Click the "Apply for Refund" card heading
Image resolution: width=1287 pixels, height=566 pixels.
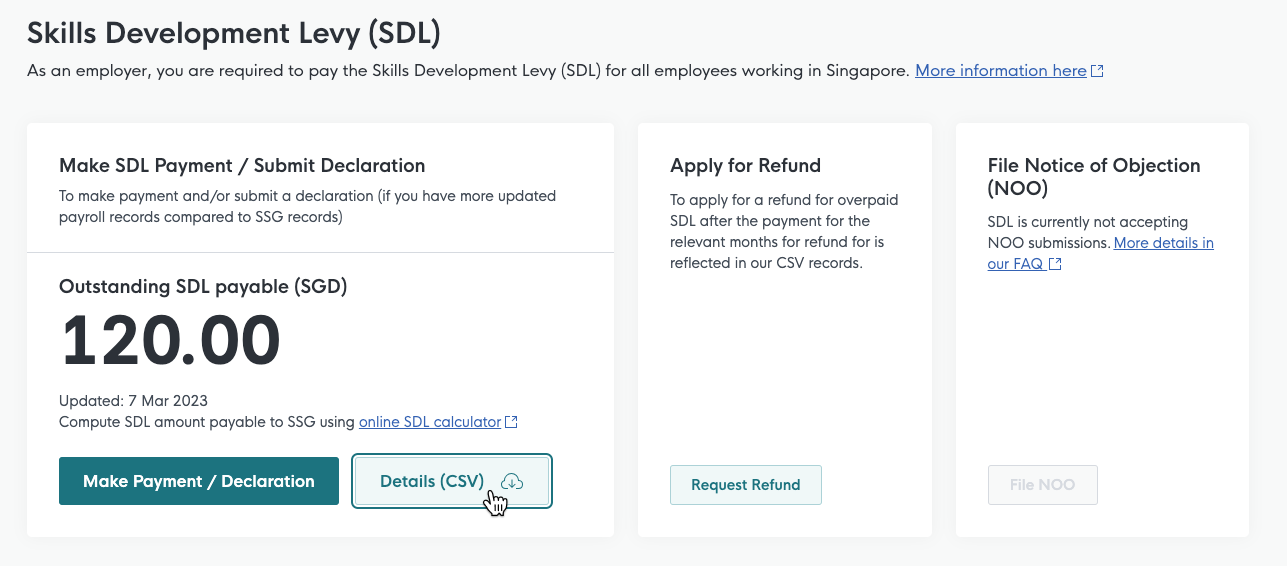point(745,166)
